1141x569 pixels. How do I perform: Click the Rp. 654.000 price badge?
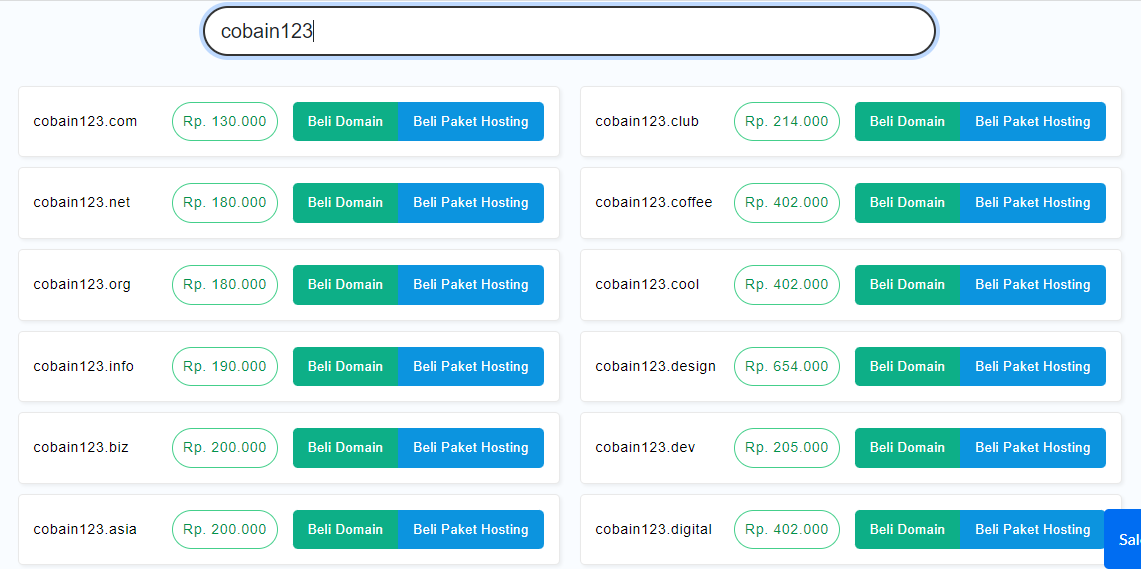point(787,366)
